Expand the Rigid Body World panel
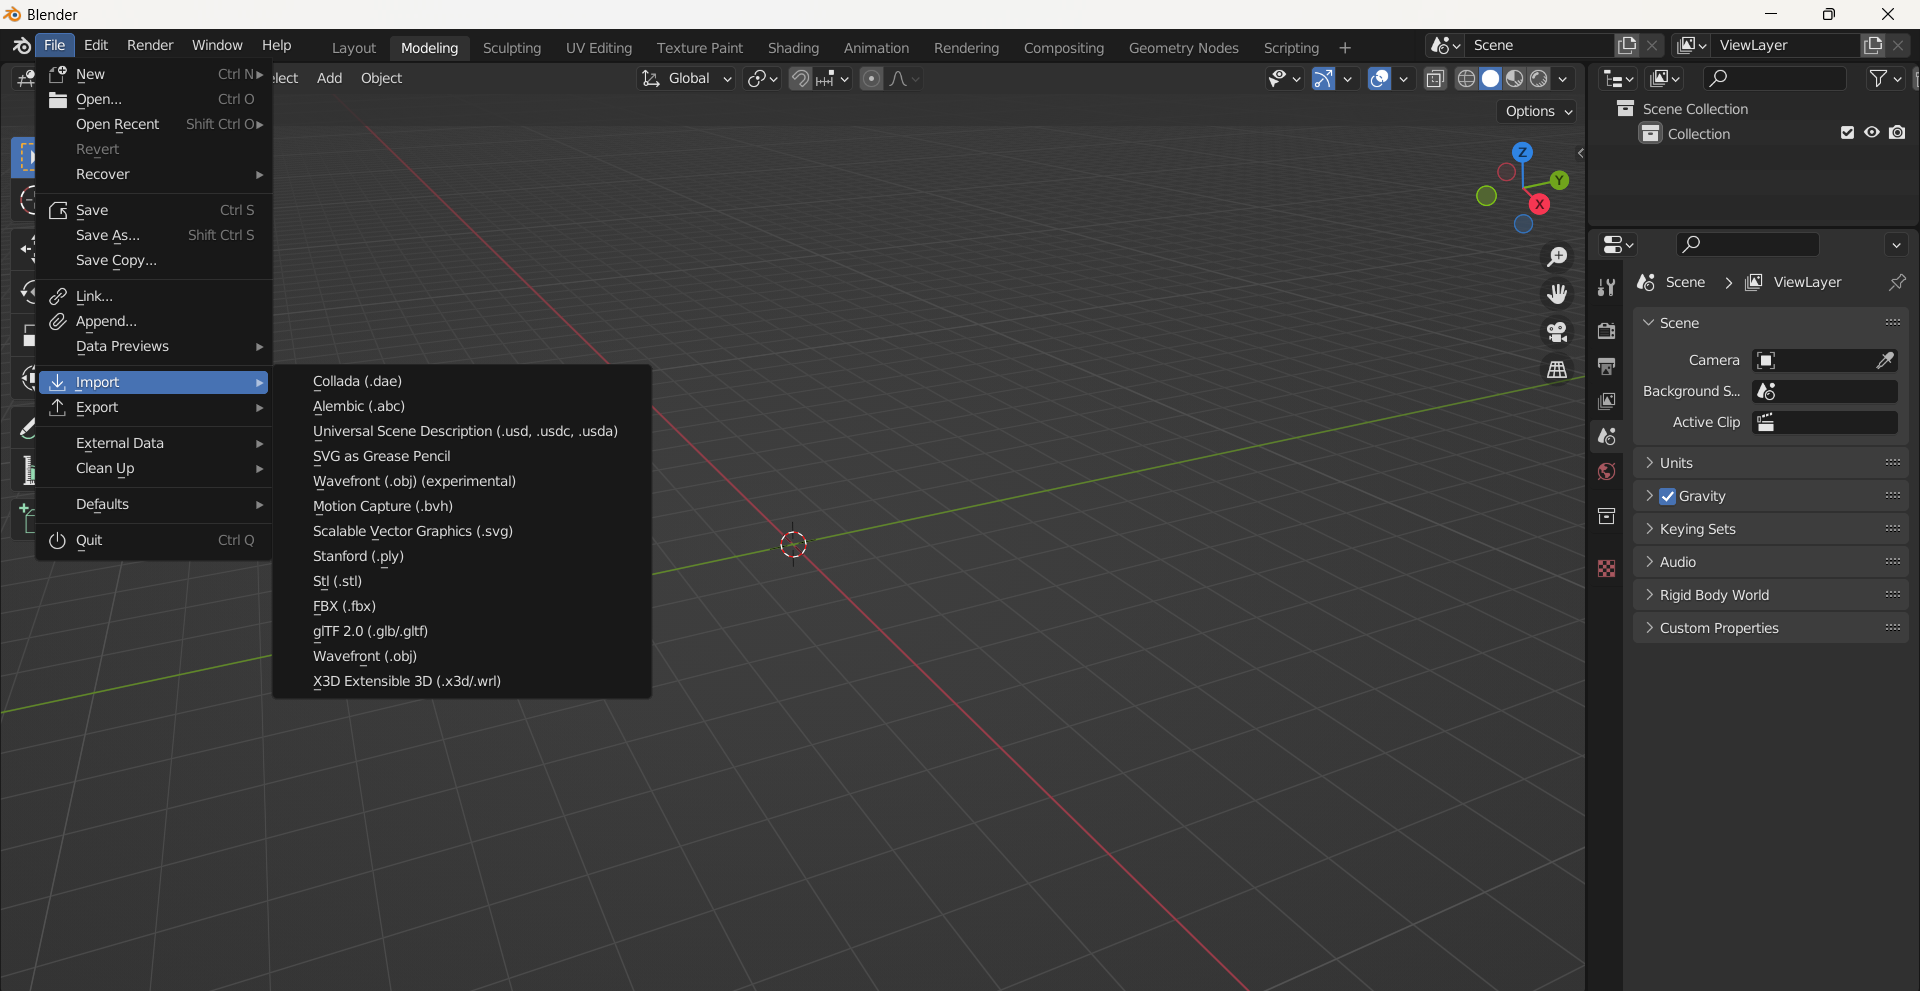Viewport: 1920px width, 991px height. (x=1770, y=595)
